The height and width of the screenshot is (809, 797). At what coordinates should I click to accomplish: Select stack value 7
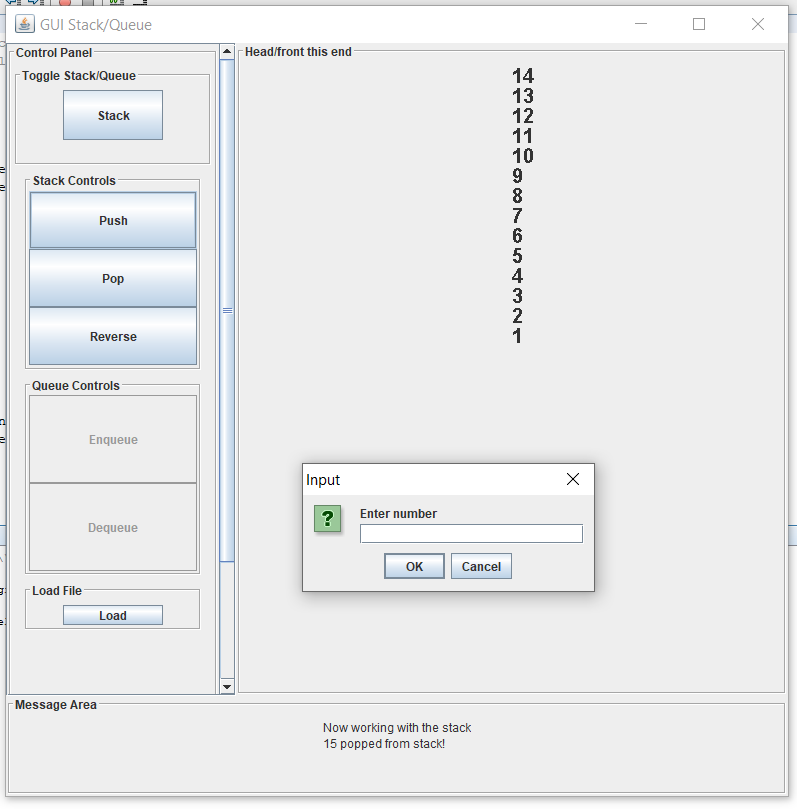(x=517, y=216)
